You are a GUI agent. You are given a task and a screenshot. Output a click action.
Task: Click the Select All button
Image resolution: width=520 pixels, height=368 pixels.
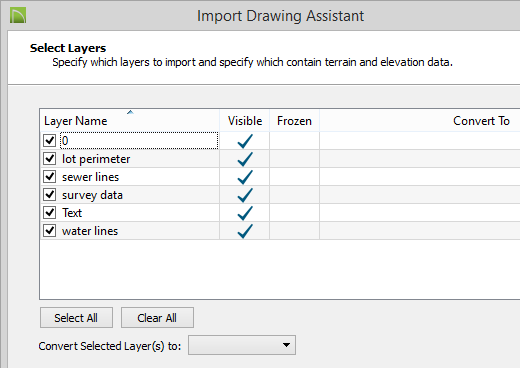point(76,318)
